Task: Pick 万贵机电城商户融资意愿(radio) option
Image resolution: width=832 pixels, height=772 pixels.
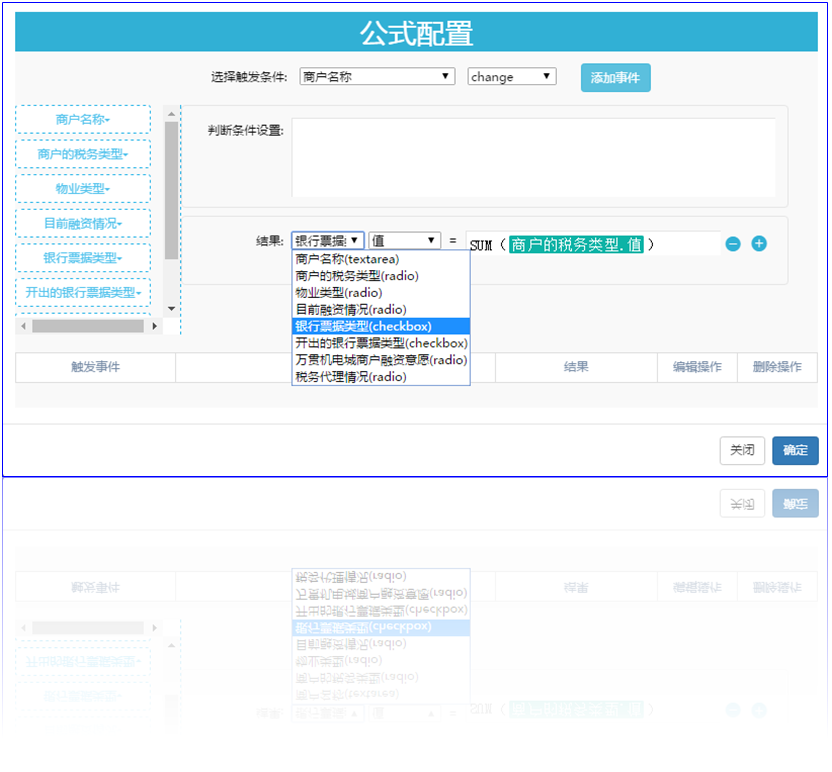Action: pyautogui.click(x=380, y=360)
